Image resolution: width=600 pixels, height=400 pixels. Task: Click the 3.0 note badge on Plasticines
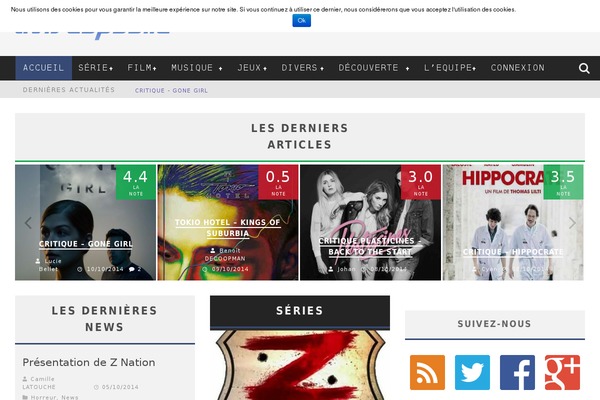tap(421, 182)
